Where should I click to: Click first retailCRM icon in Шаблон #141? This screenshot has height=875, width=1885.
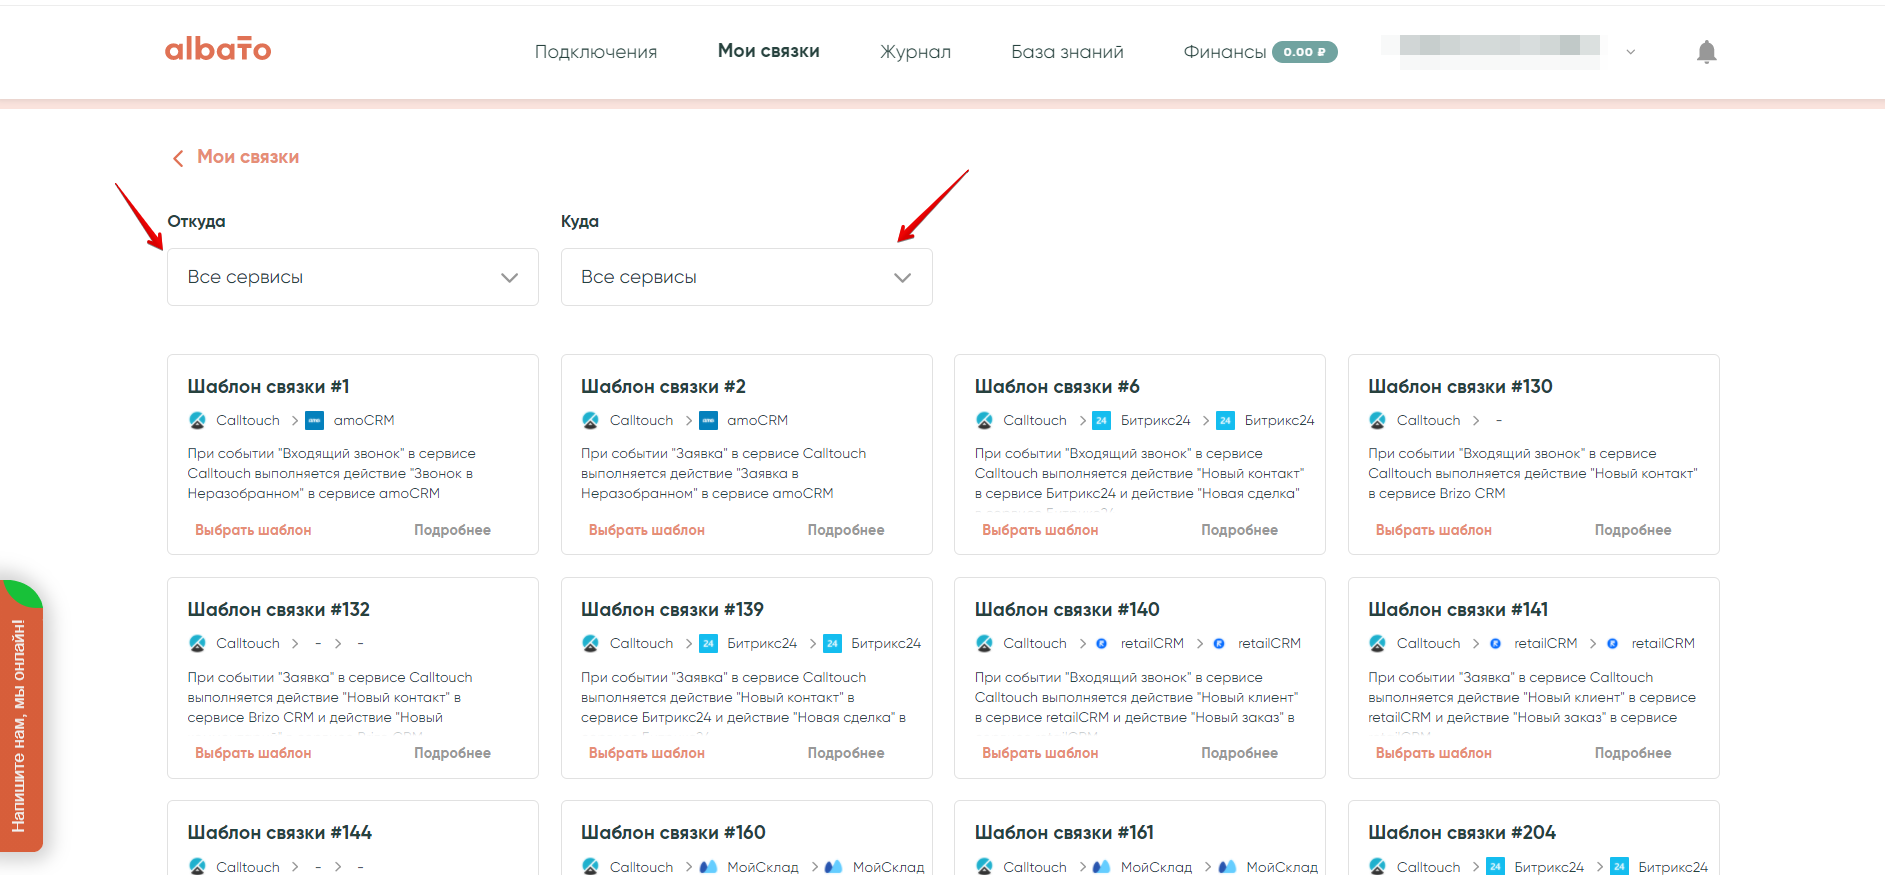tap(1495, 643)
